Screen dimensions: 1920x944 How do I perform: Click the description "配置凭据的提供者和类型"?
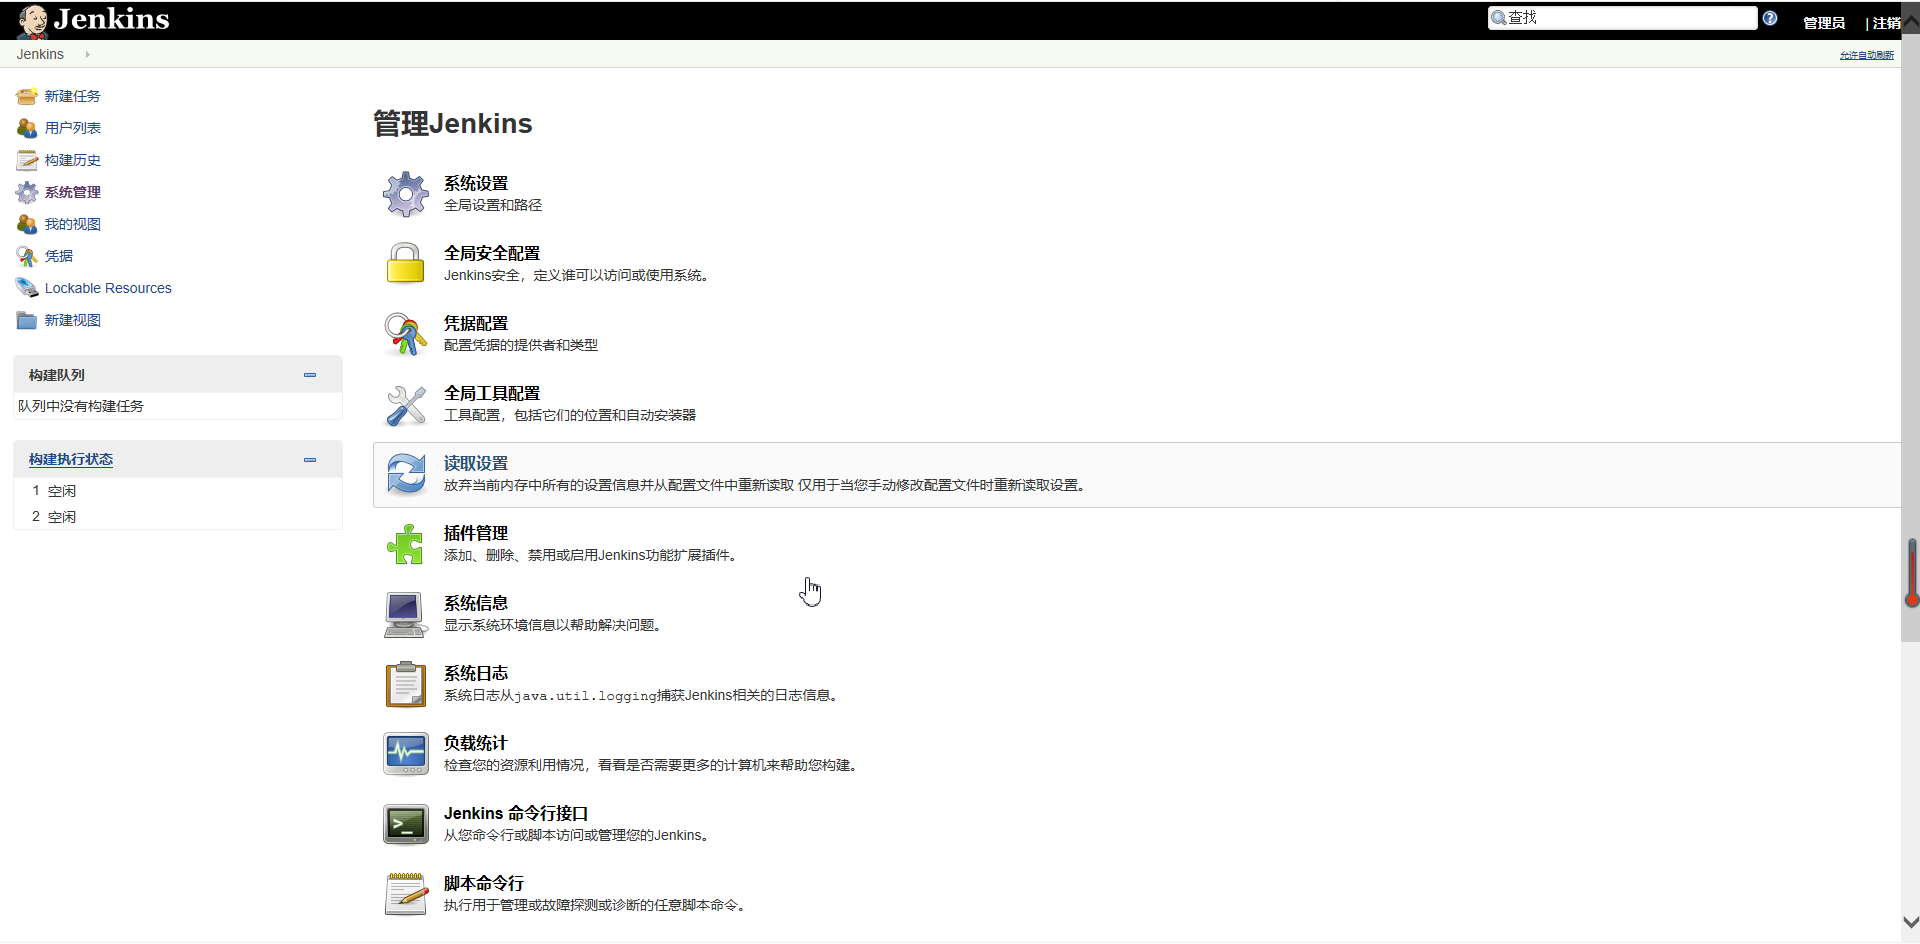tap(521, 345)
